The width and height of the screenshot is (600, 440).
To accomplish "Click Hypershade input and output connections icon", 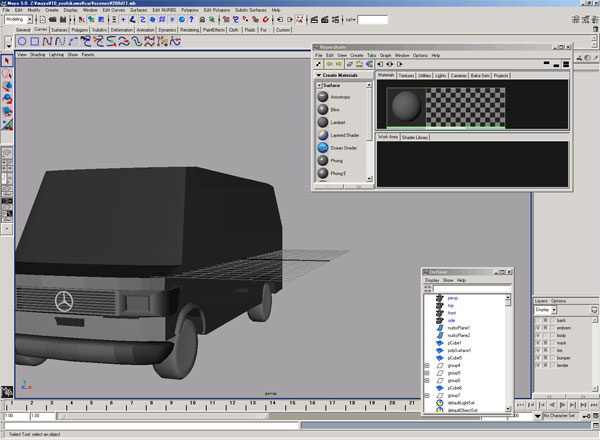I will pyautogui.click(x=390, y=64).
